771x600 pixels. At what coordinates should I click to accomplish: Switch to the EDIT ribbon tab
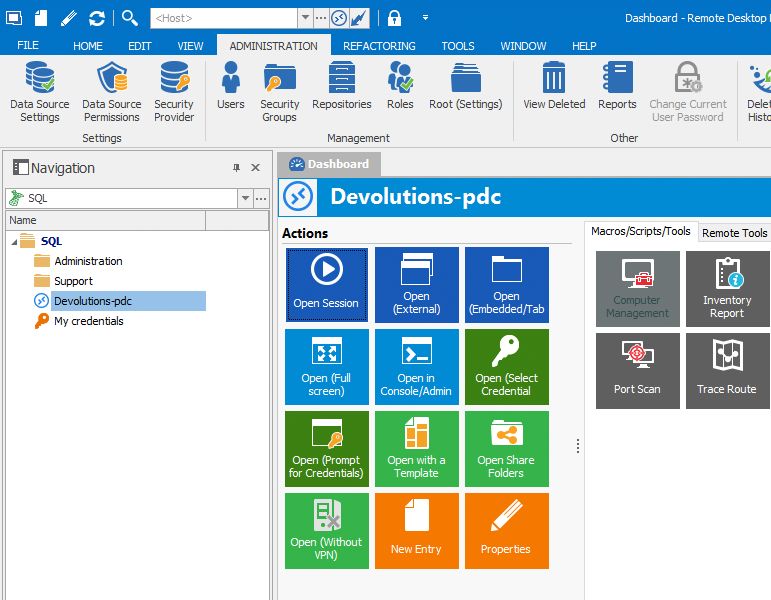pos(140,46)
